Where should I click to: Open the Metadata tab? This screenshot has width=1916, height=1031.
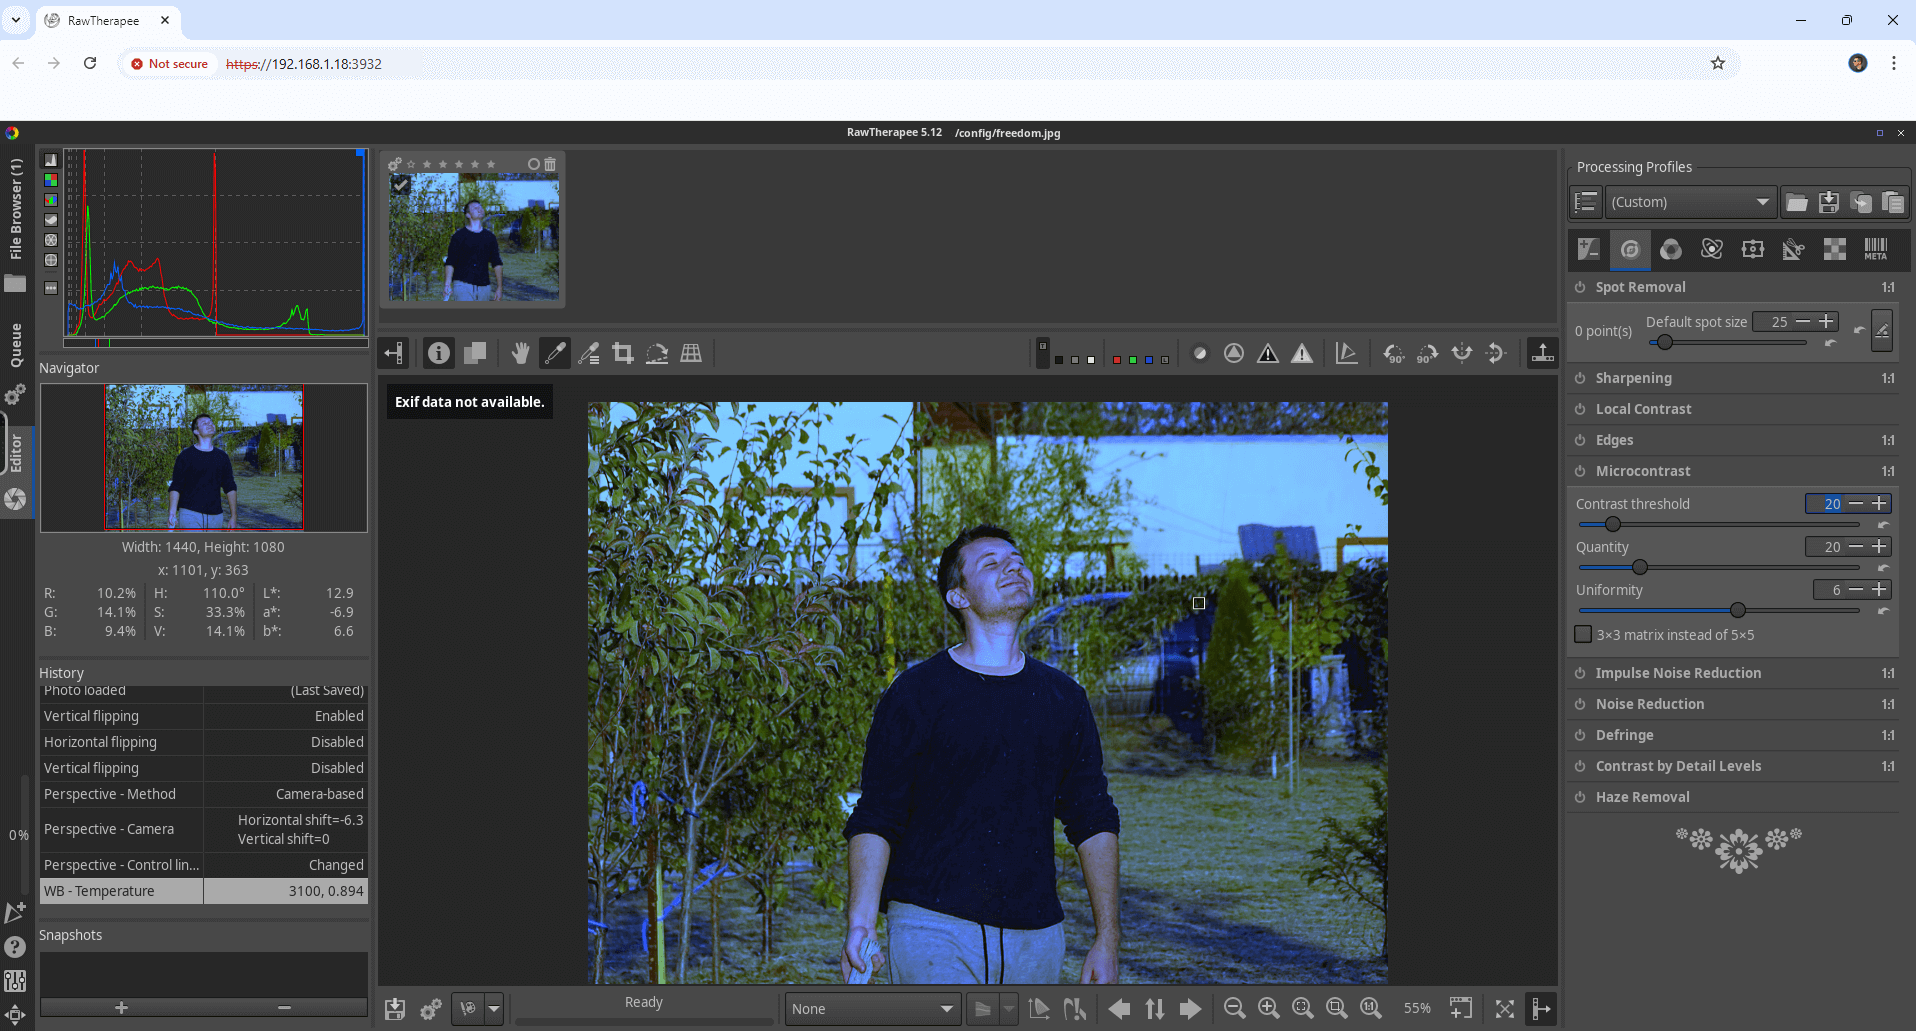point(1876,249)
